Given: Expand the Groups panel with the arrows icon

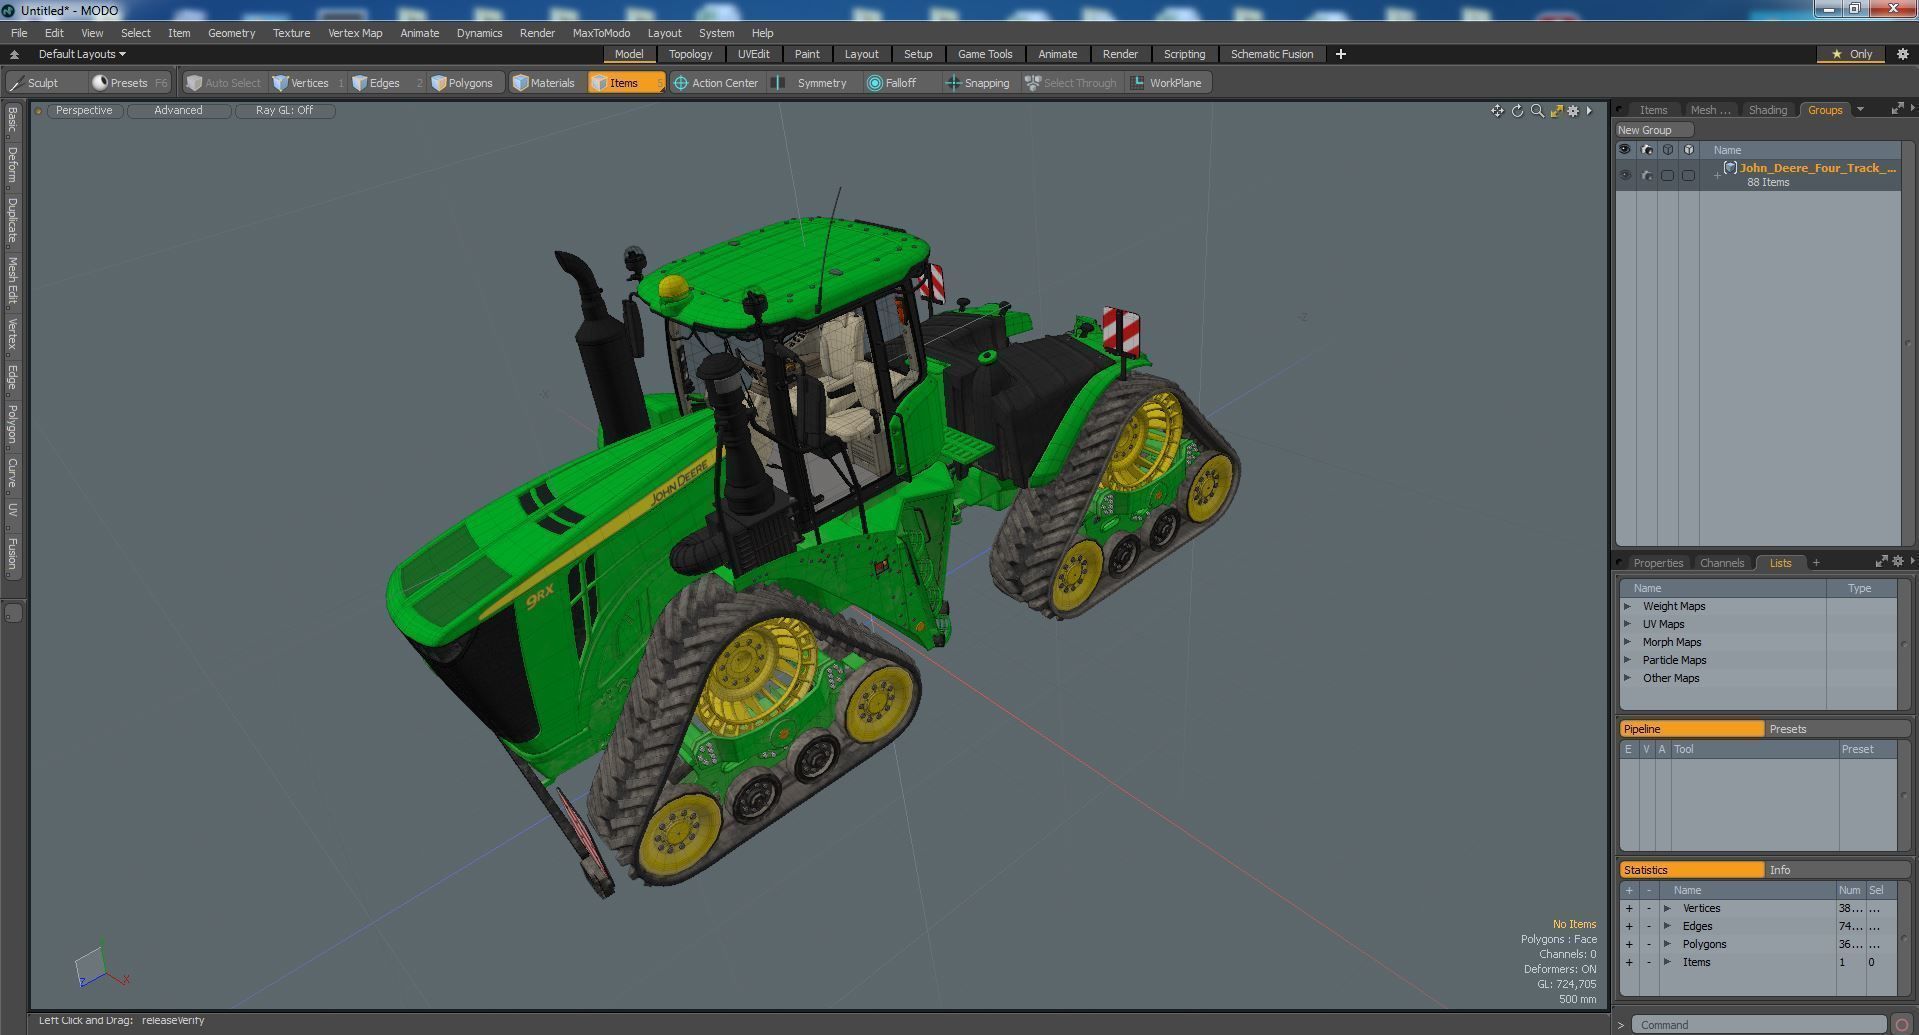Looking at the screenshot, I should click(x=1897, y=109).
